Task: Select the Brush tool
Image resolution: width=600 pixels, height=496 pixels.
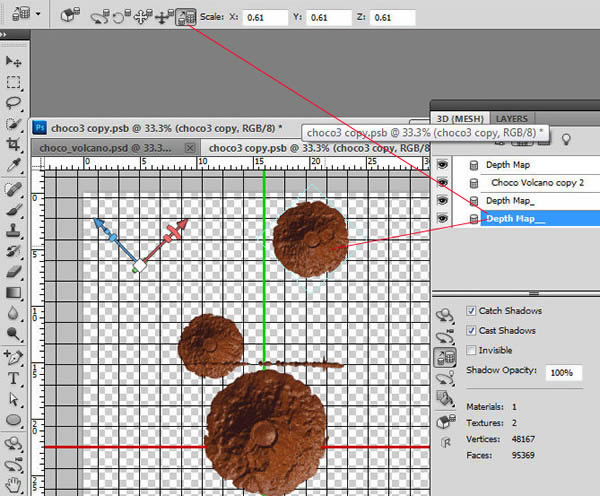Action: [x=14, y=210]
